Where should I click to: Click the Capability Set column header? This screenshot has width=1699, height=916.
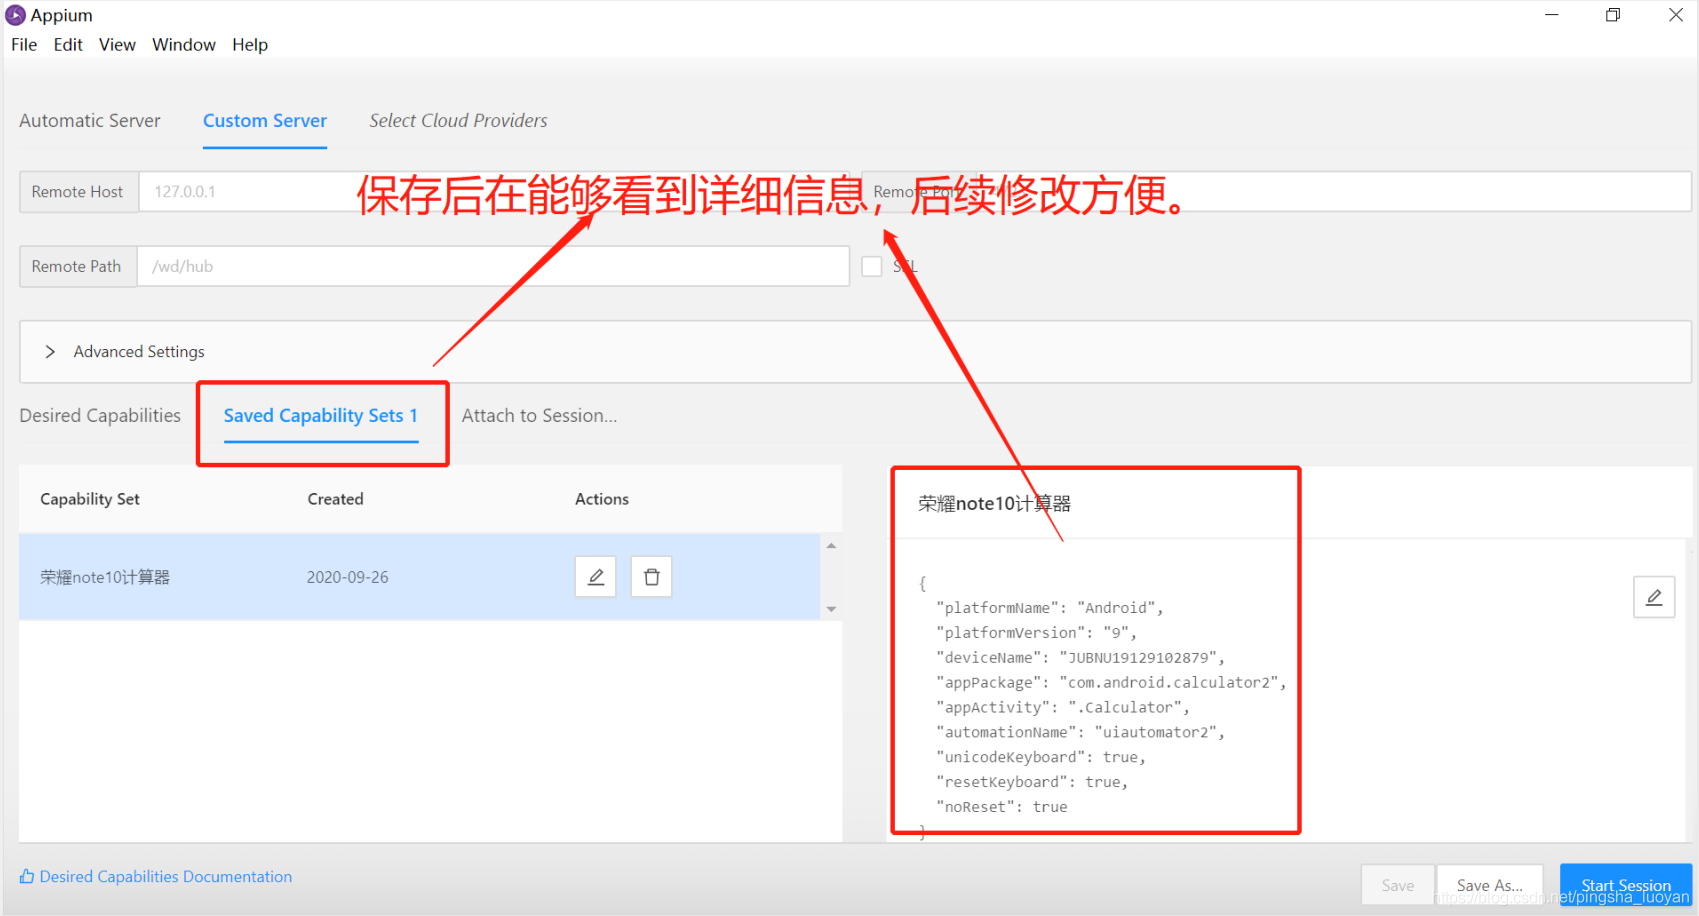90,499
